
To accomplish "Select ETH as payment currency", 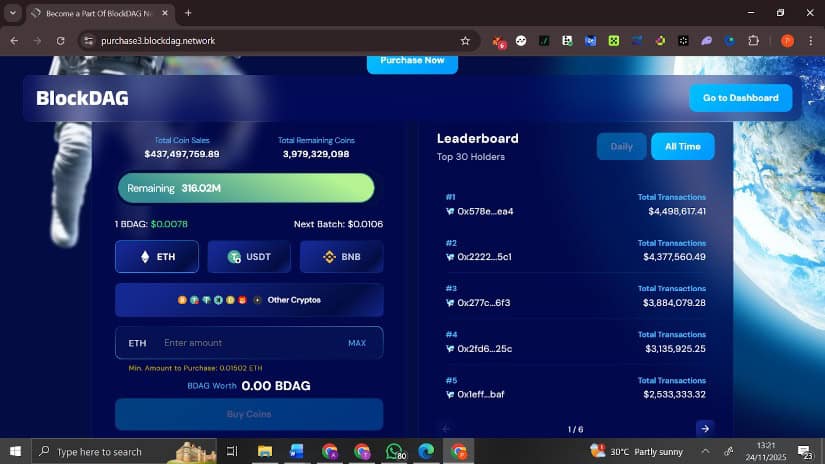I will pyautogui.click(x=156, y=257).
